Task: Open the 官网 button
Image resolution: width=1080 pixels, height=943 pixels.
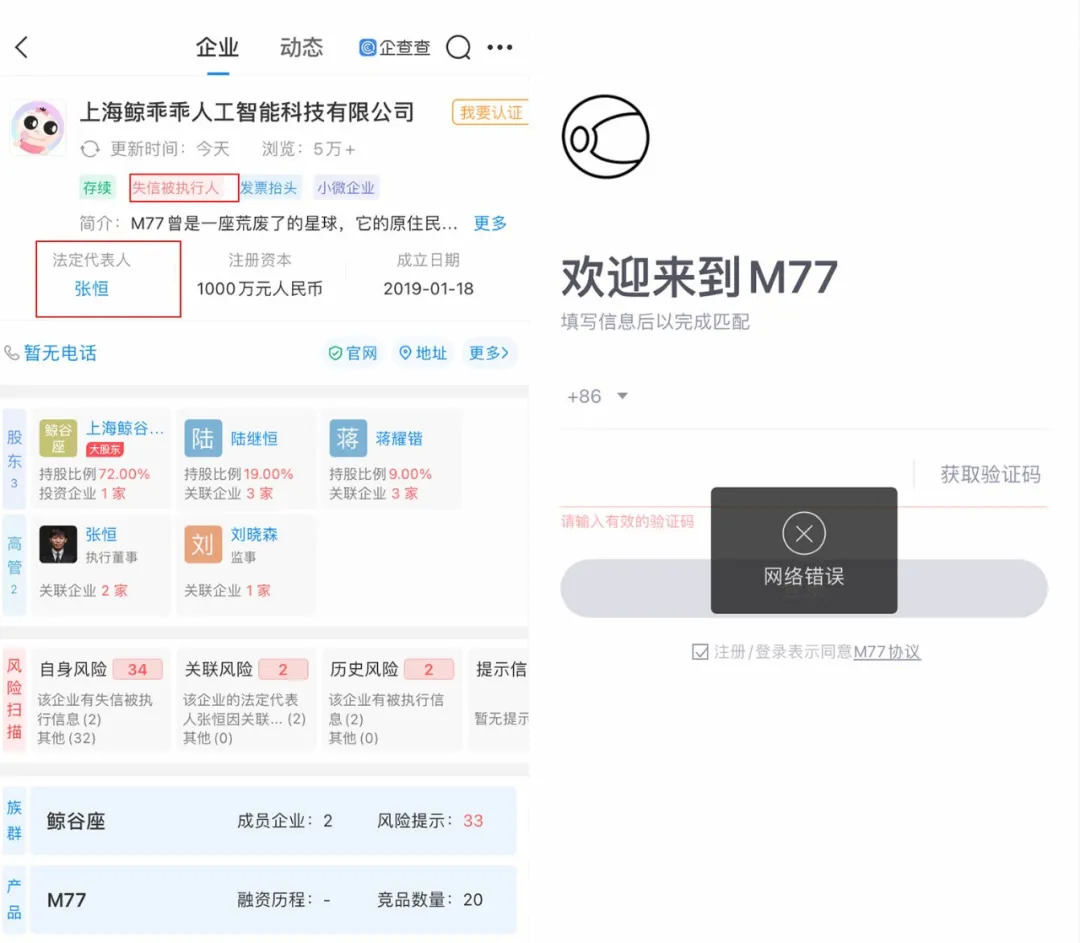Action: pos(353,353)
